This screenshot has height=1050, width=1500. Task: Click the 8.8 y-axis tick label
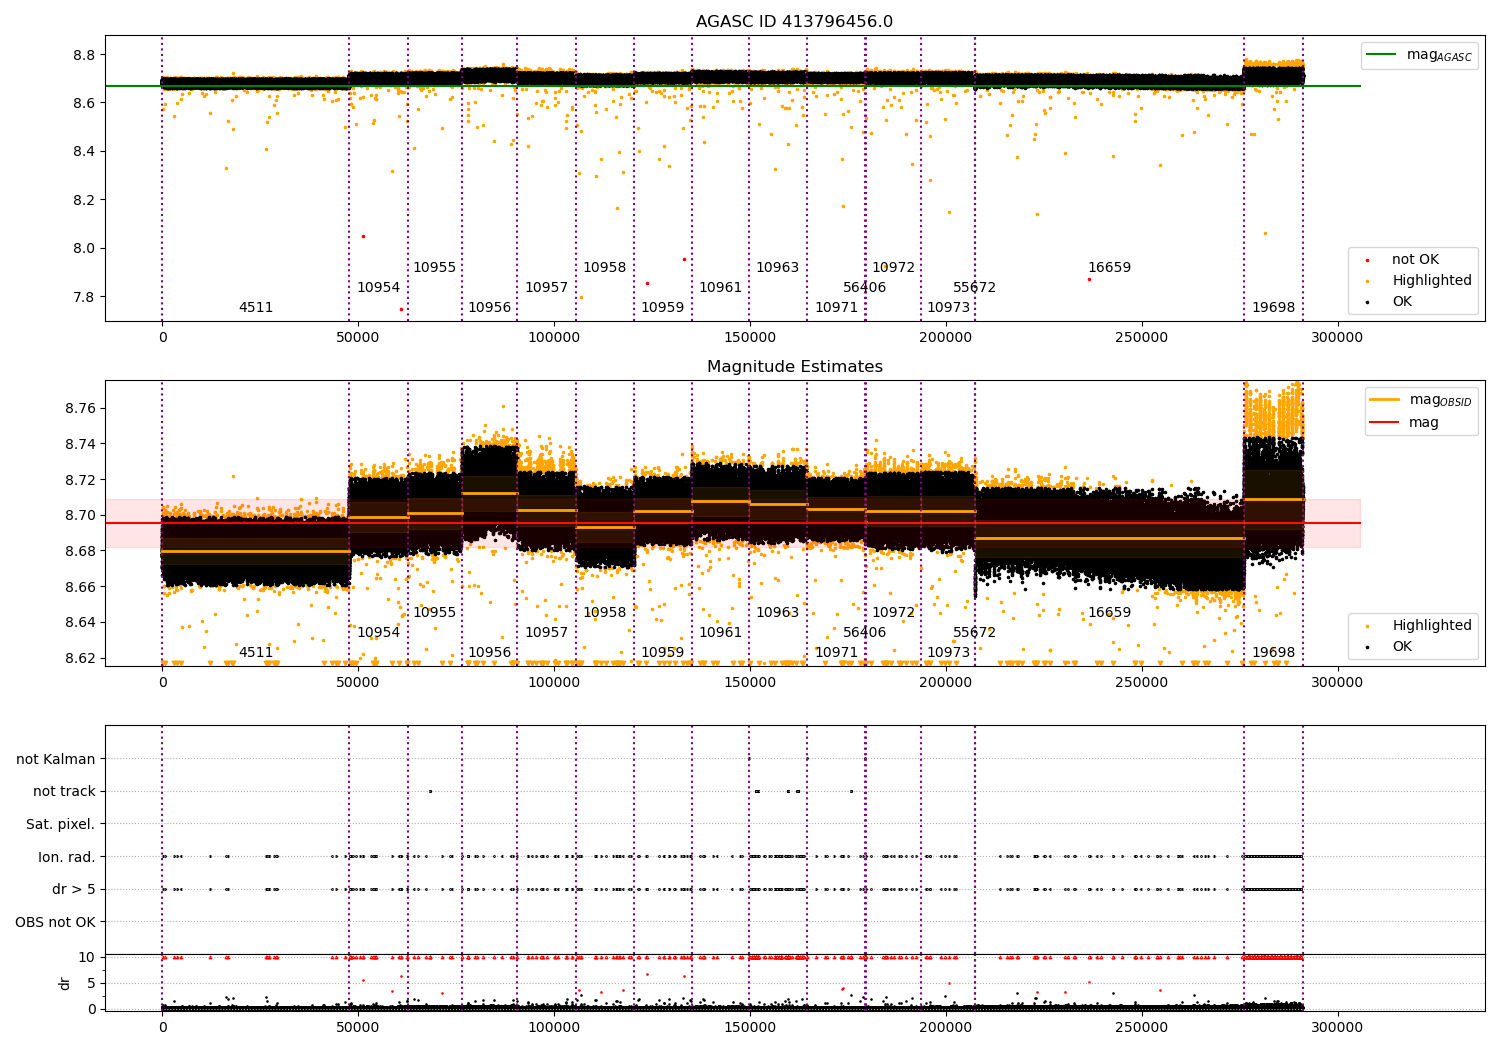[84, 55]
